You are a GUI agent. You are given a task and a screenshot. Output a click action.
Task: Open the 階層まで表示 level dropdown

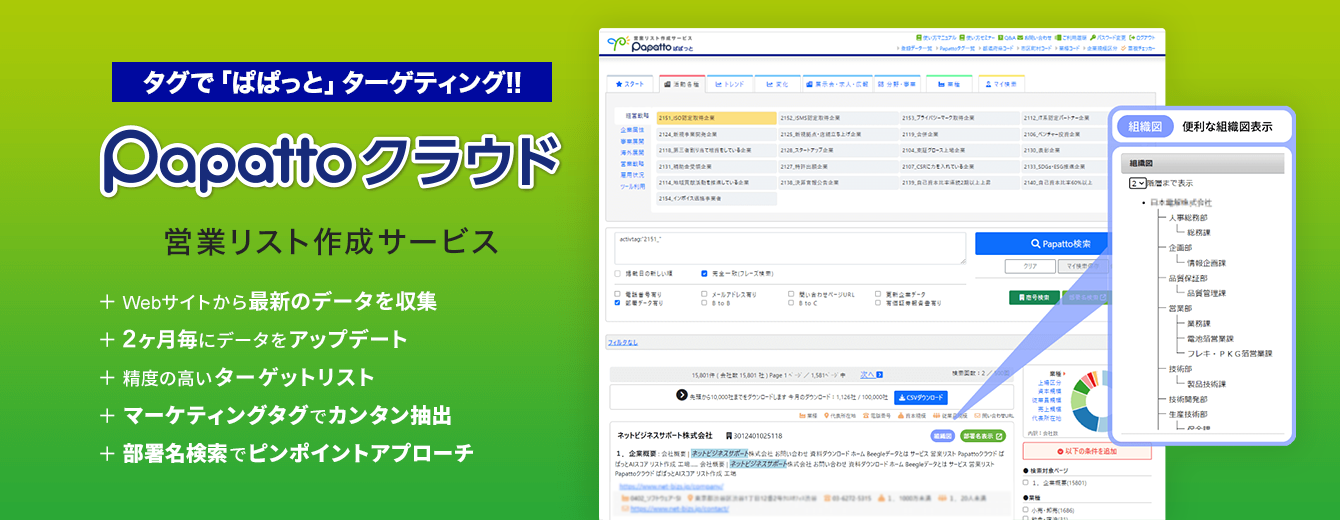point(1137,184)
